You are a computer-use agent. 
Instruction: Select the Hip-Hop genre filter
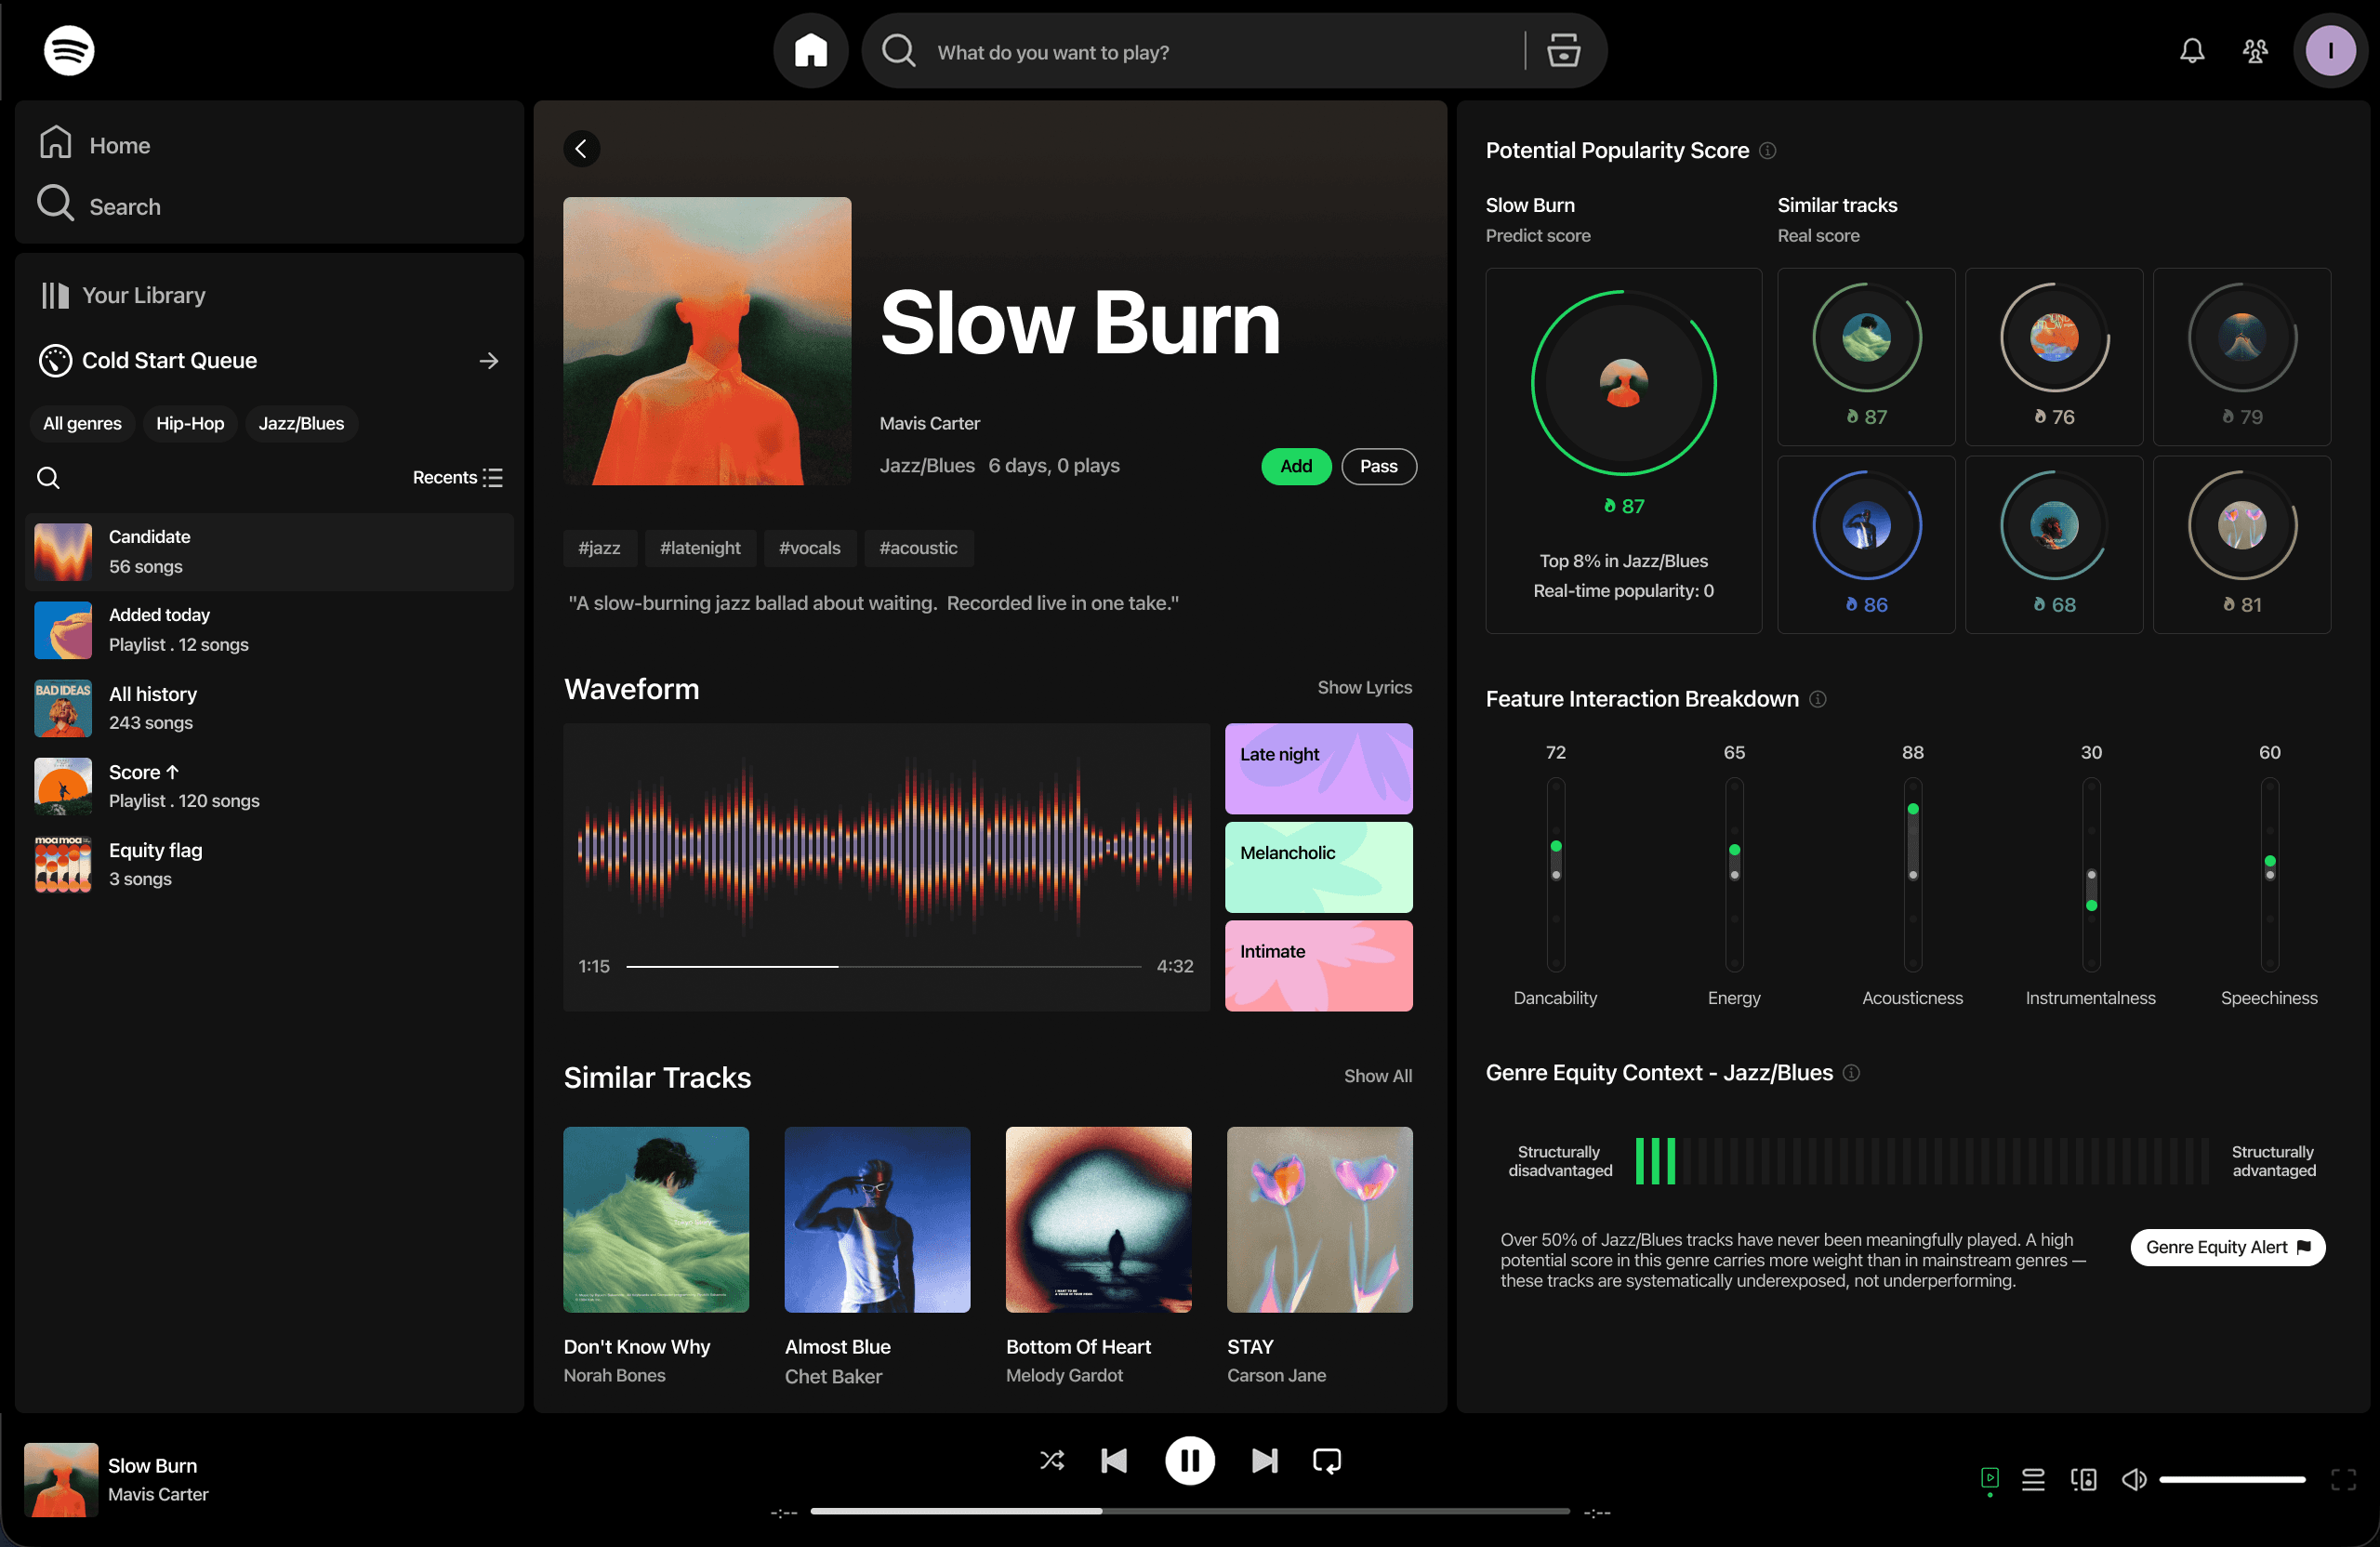[x=190, y=424]
